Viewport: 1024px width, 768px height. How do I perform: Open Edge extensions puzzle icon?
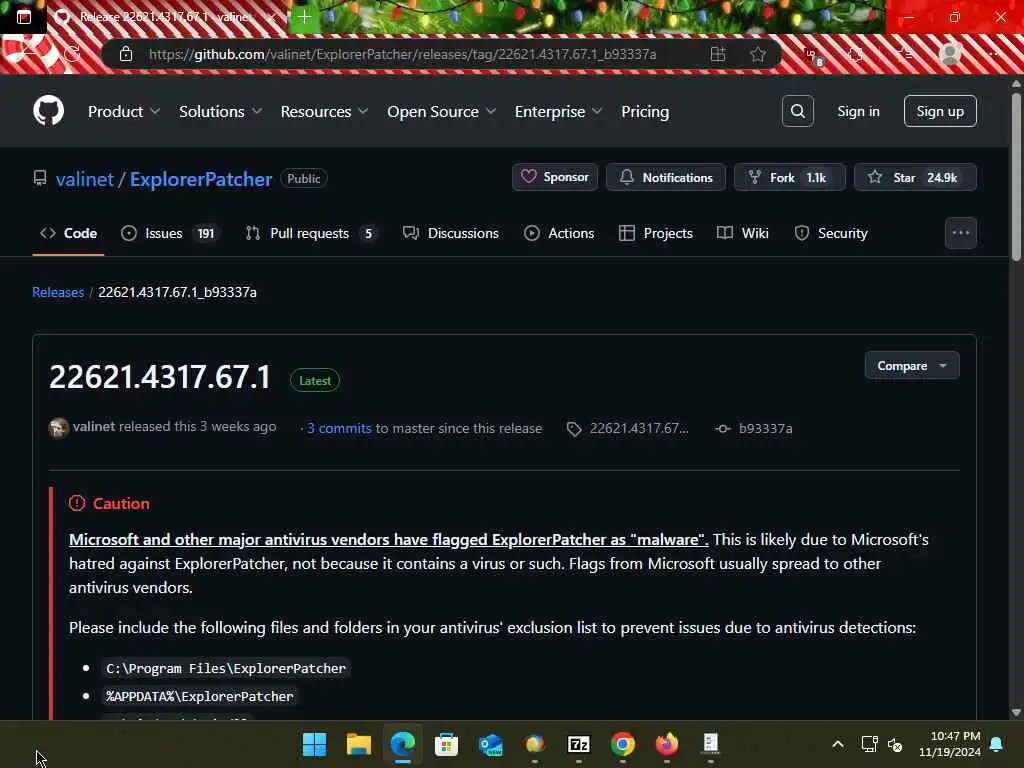click(x=855, y=54)
